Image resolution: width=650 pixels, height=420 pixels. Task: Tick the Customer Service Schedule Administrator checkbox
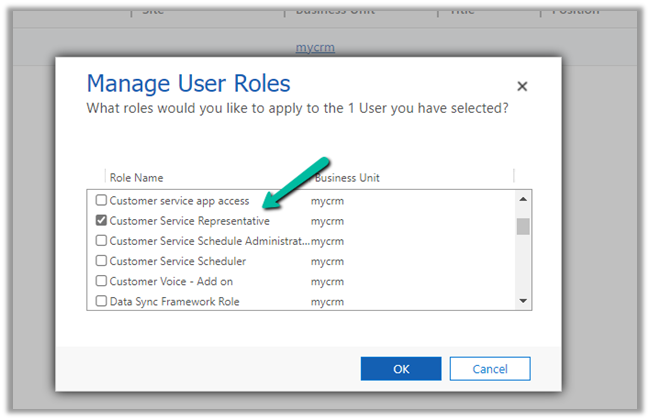[101, 241]
